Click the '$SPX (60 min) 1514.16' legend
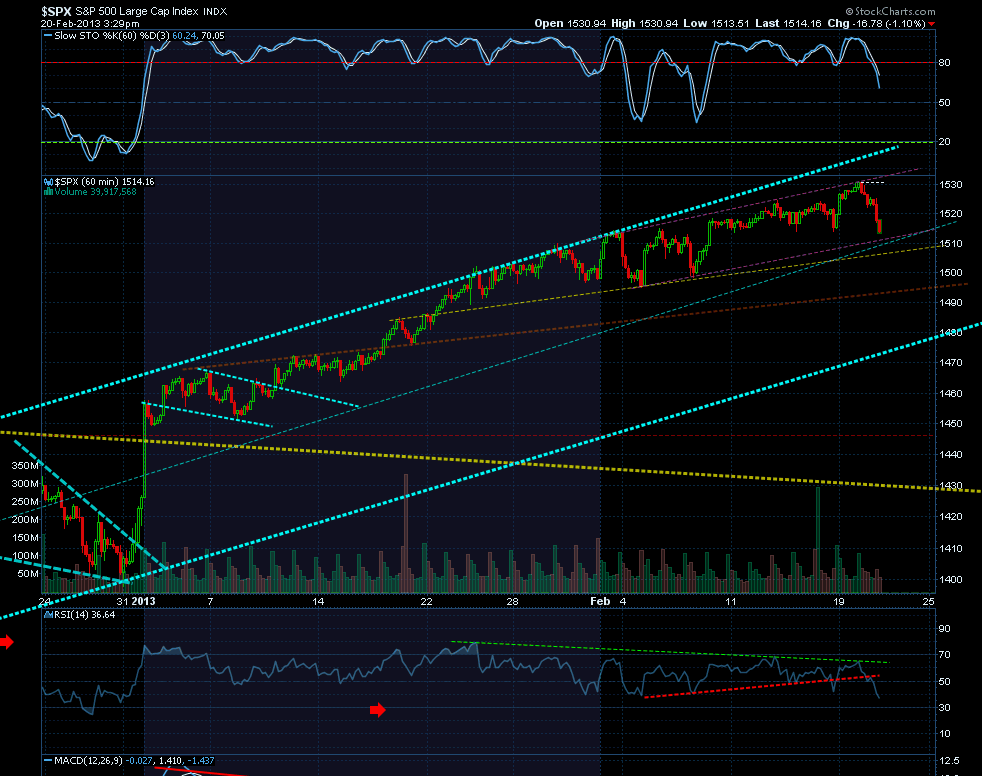The image size is (982, 776). (x=105, y=182)
